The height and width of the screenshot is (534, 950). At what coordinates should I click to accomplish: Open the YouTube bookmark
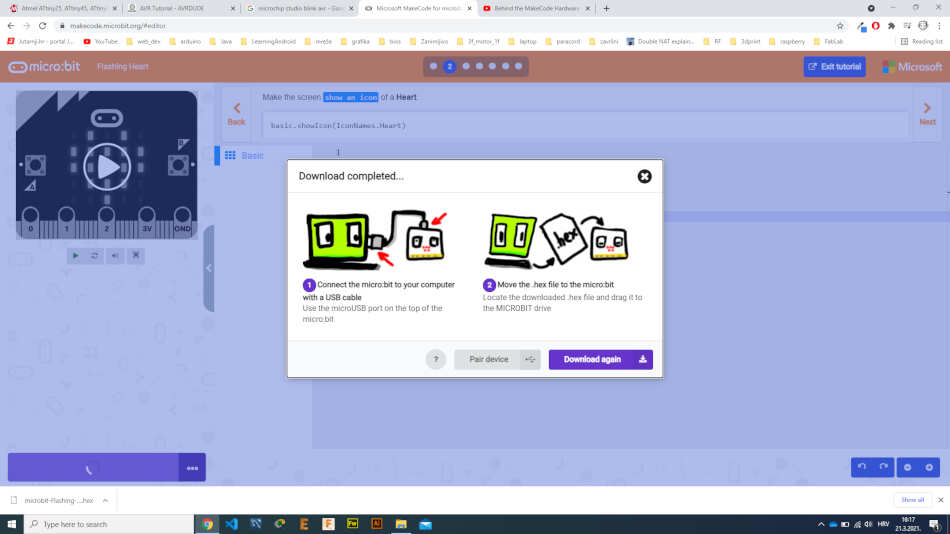pos(101,42)
